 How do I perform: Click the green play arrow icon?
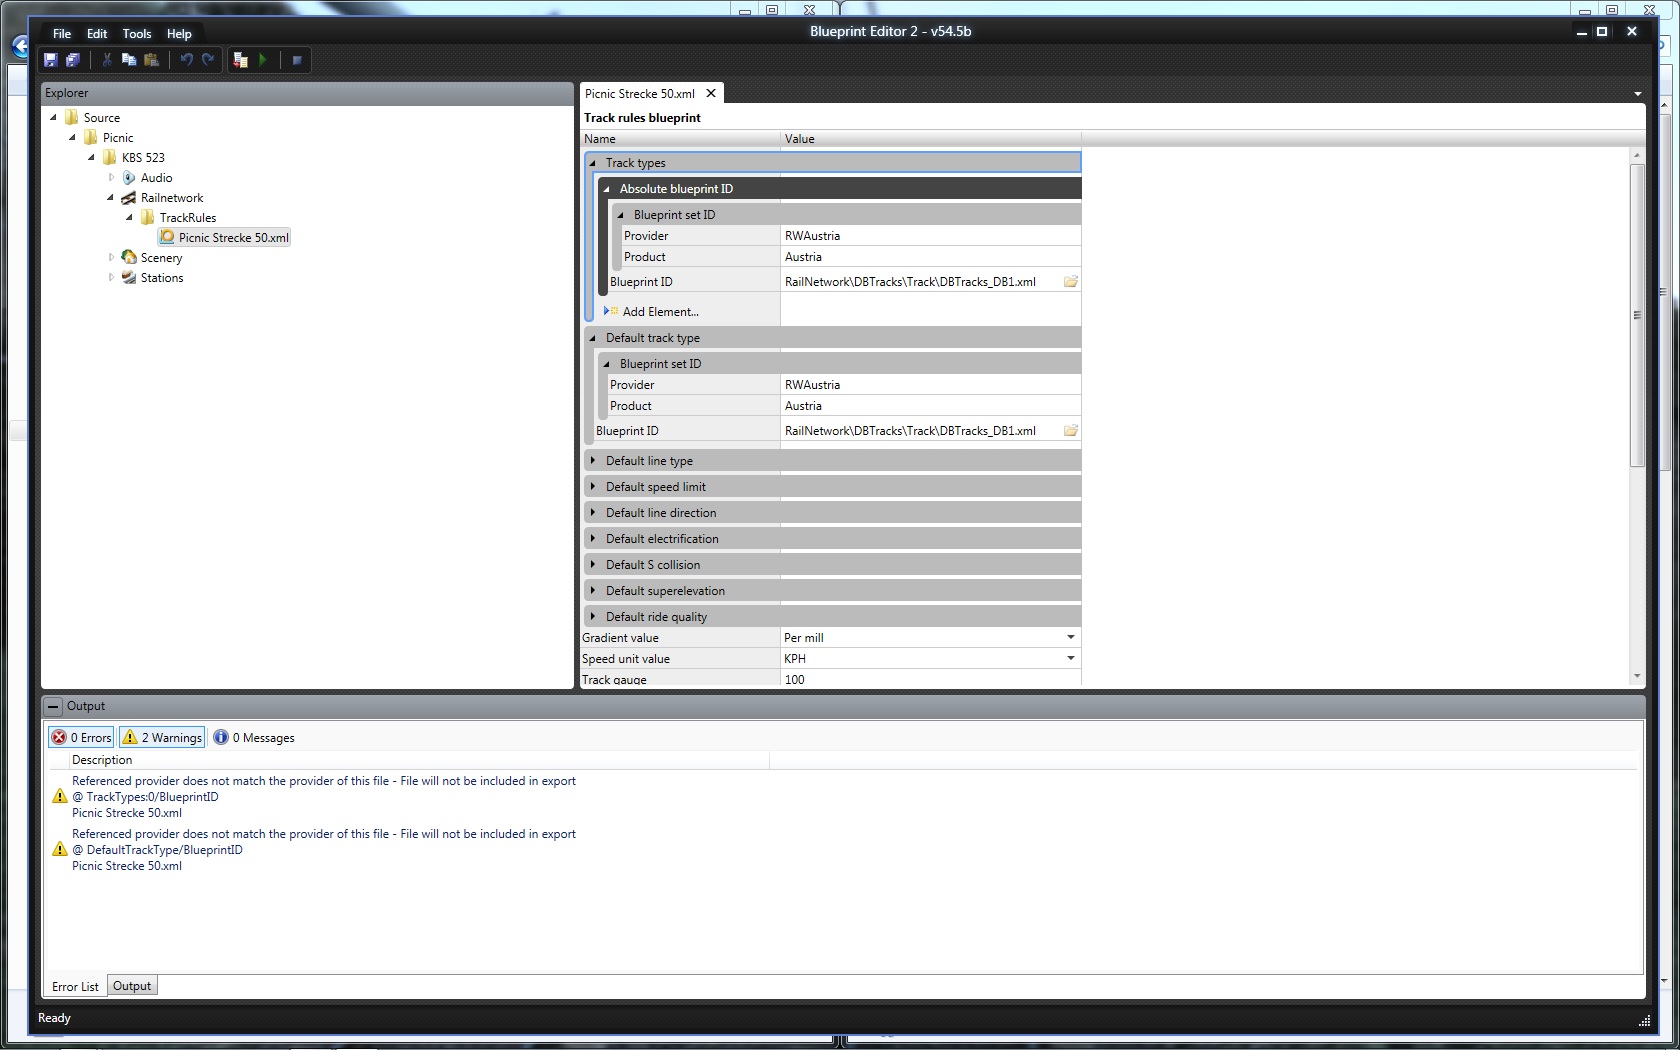[x=263, y=60]
